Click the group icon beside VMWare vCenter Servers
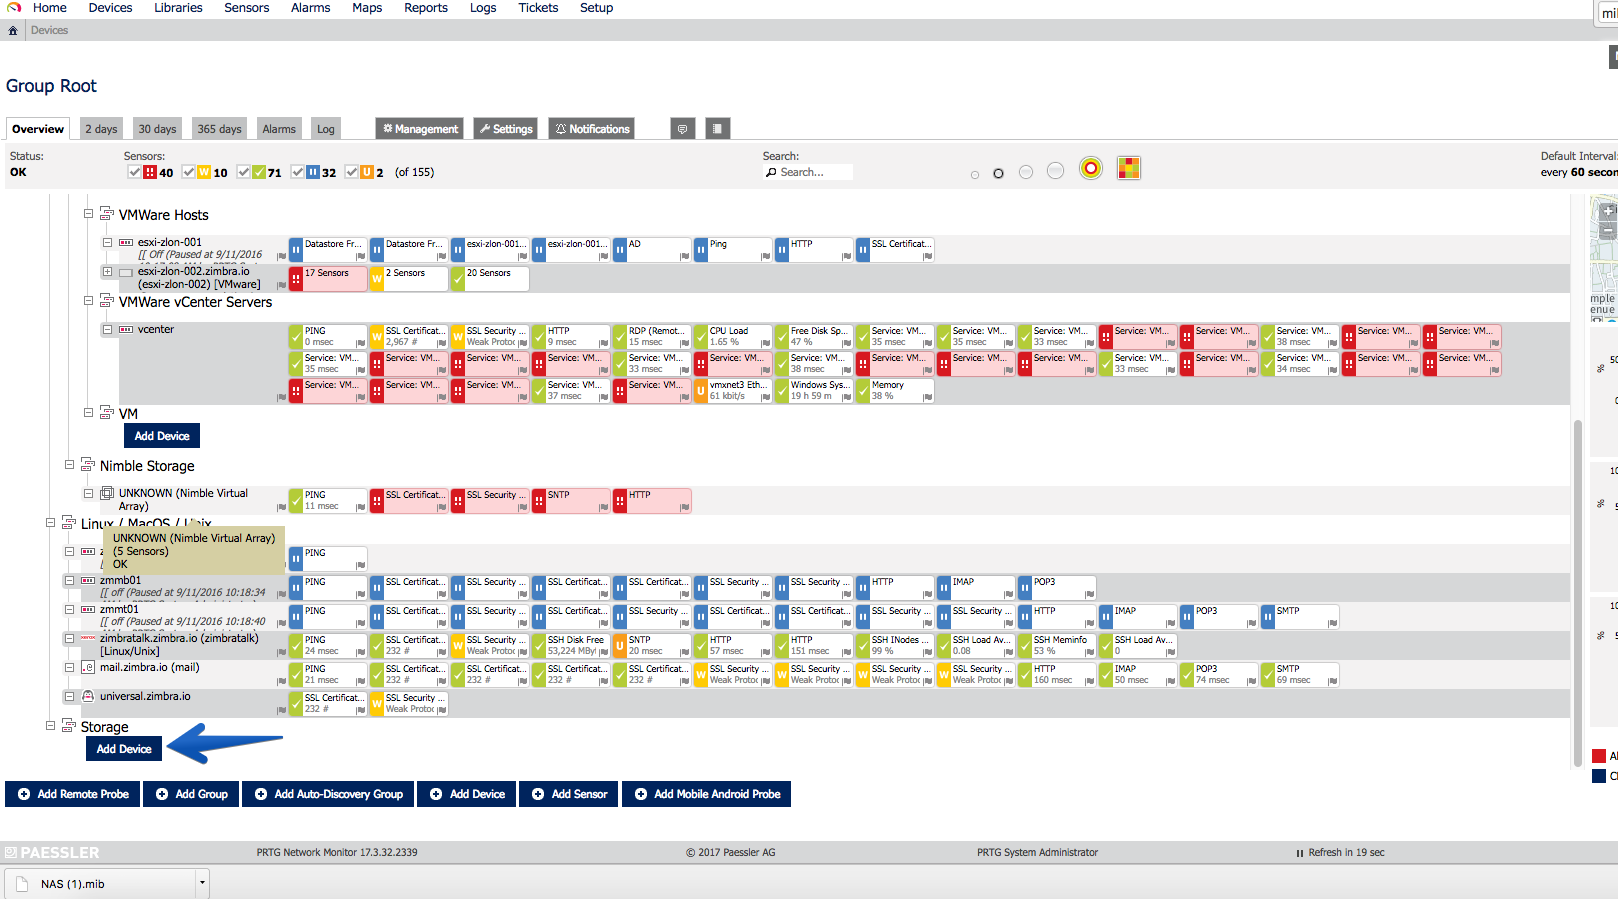 tap(107, 301)
